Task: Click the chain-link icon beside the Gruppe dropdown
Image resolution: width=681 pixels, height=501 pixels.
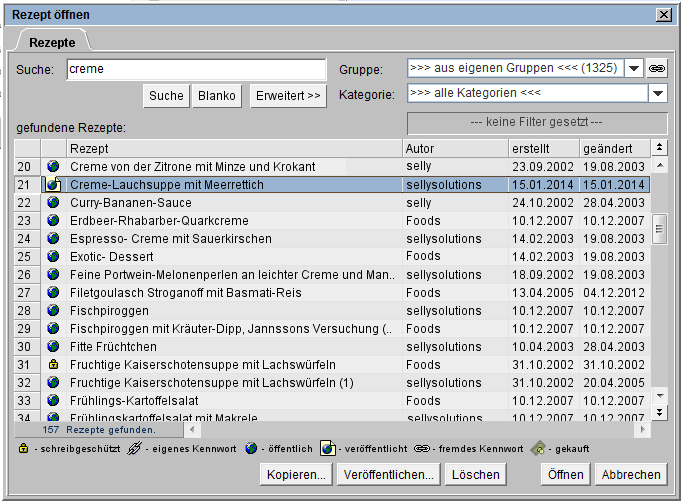Action: tap(658, 69)
